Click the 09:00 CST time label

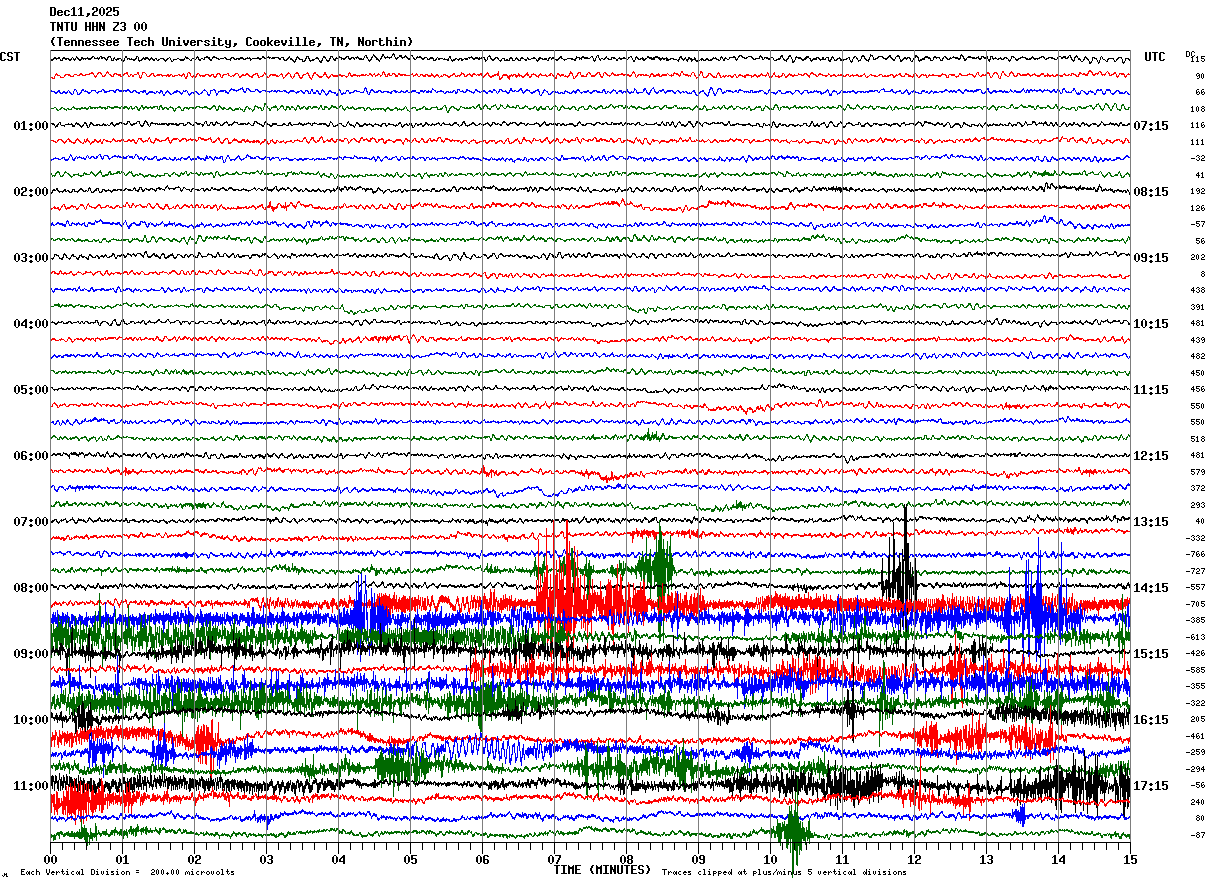coord(31,654)
